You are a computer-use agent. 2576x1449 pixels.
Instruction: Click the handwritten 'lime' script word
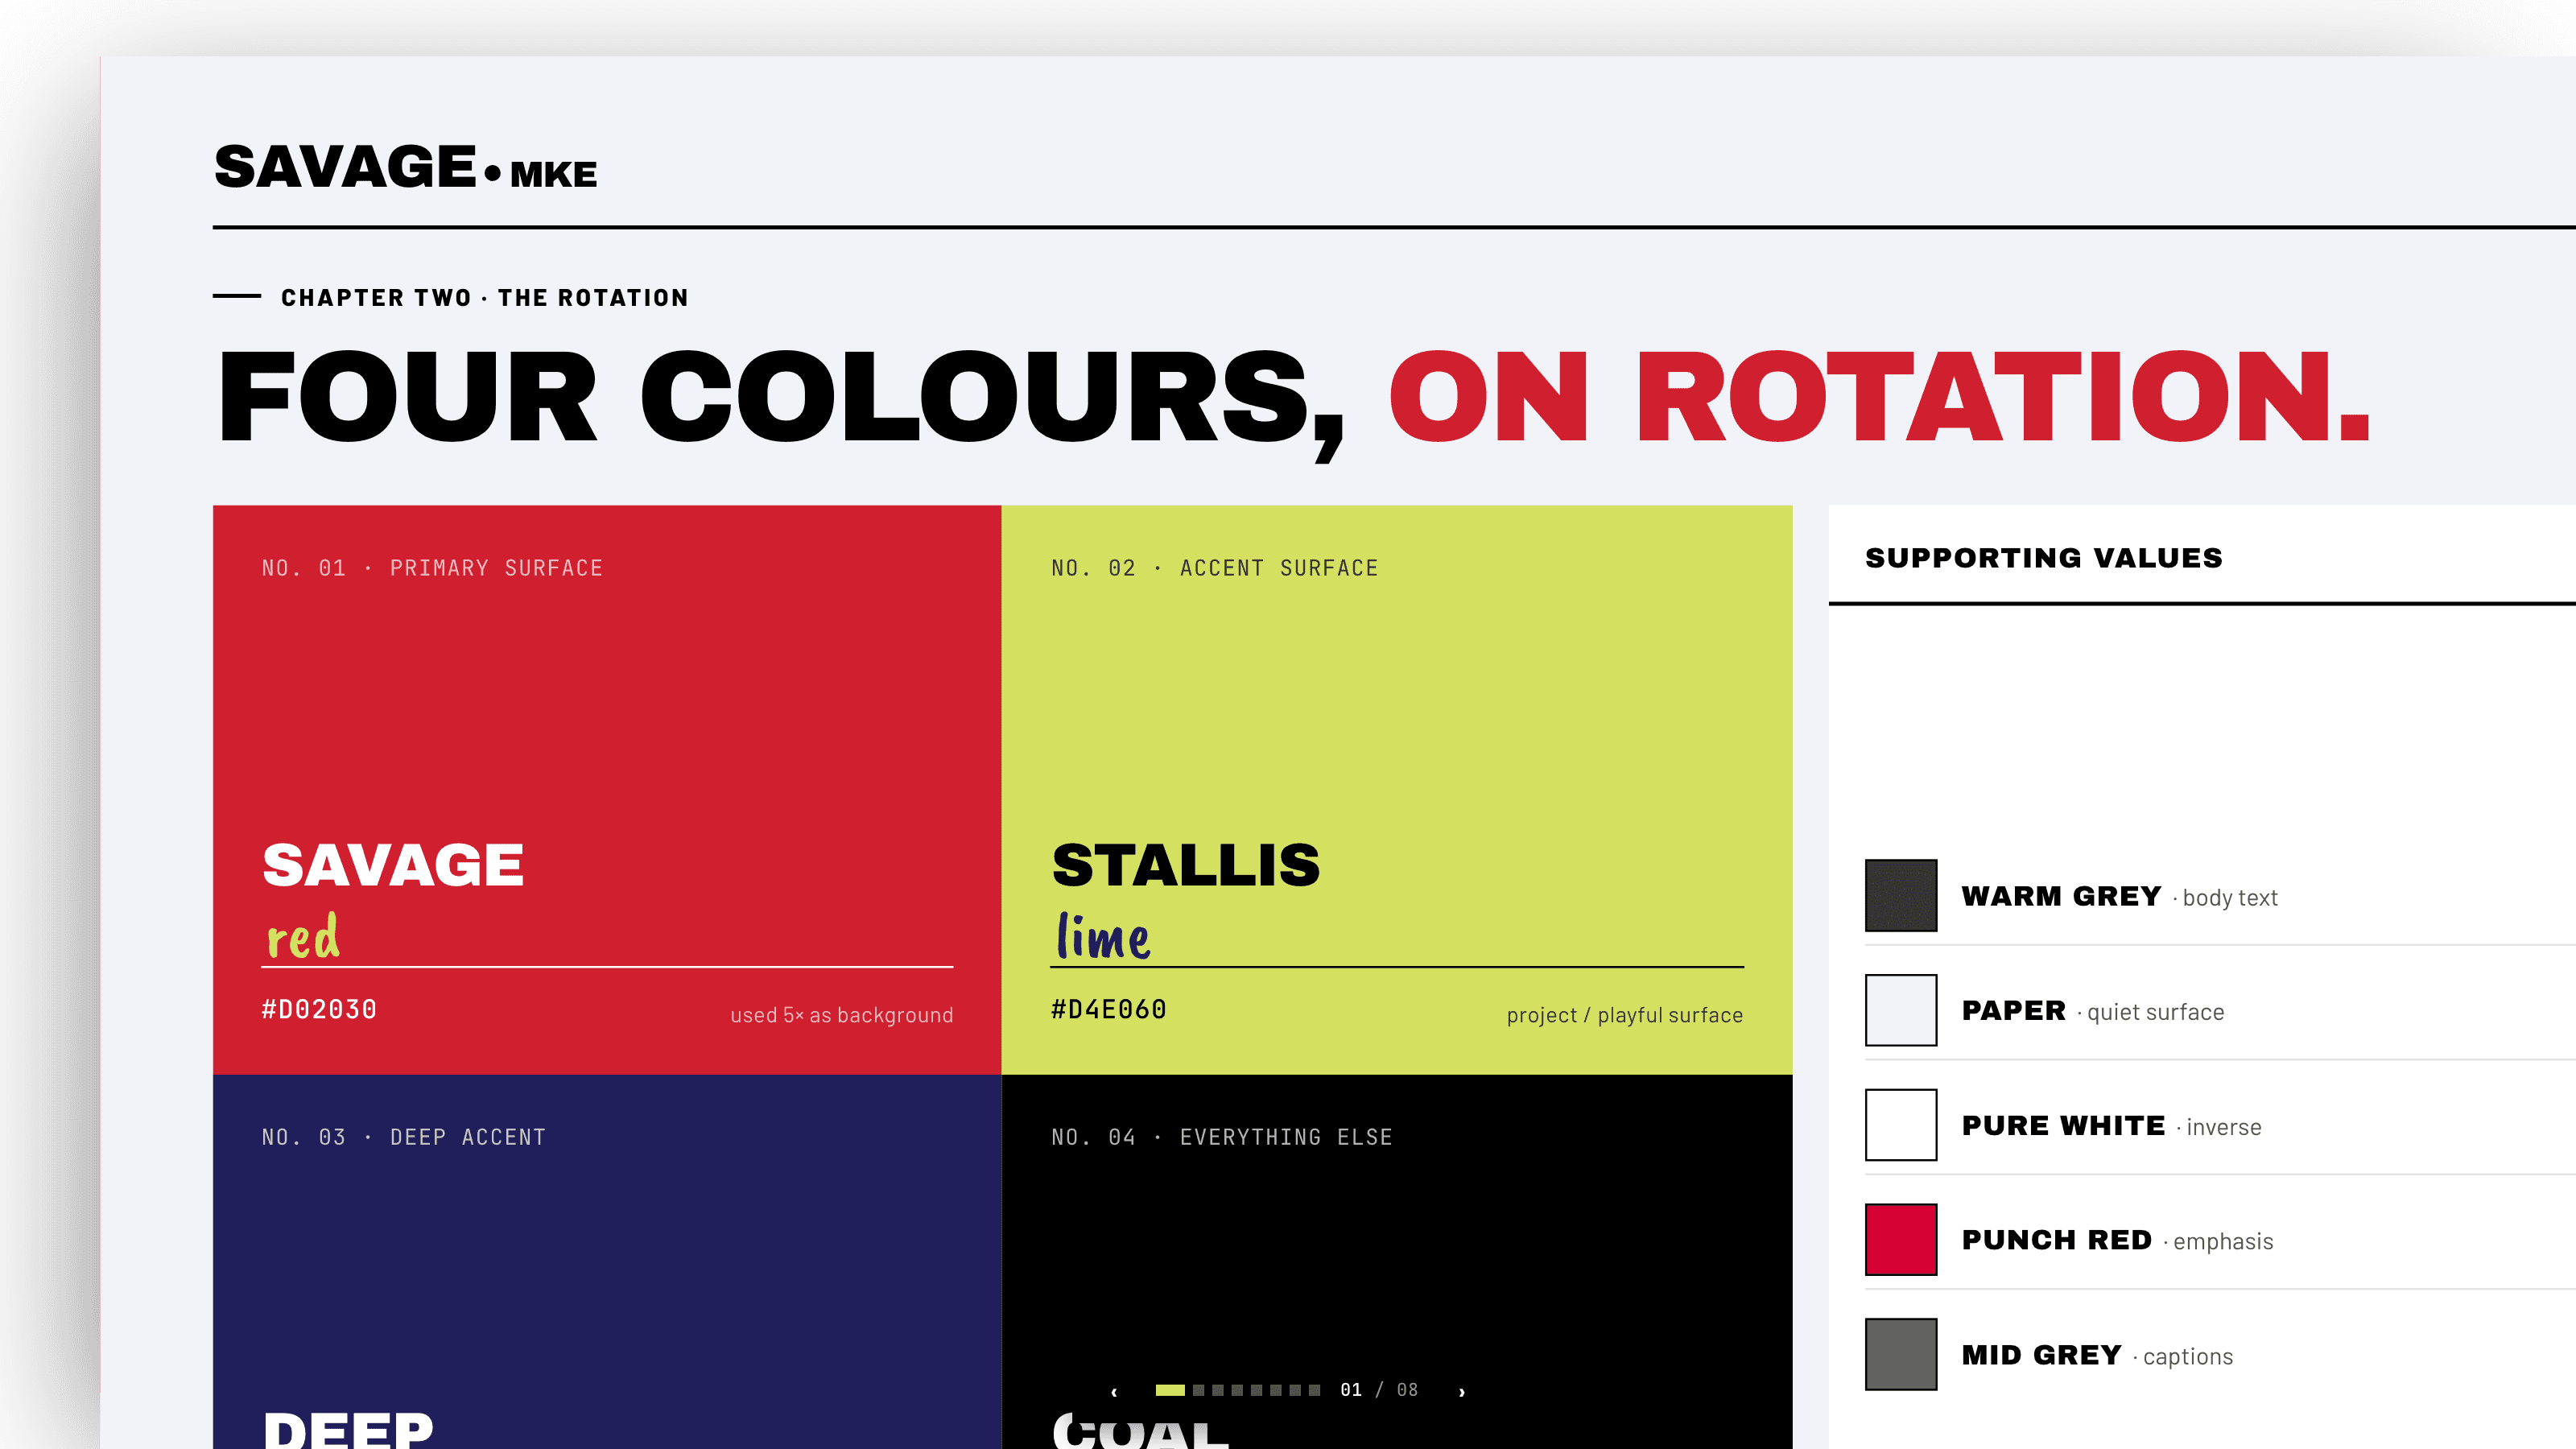tap(1103, 936)
